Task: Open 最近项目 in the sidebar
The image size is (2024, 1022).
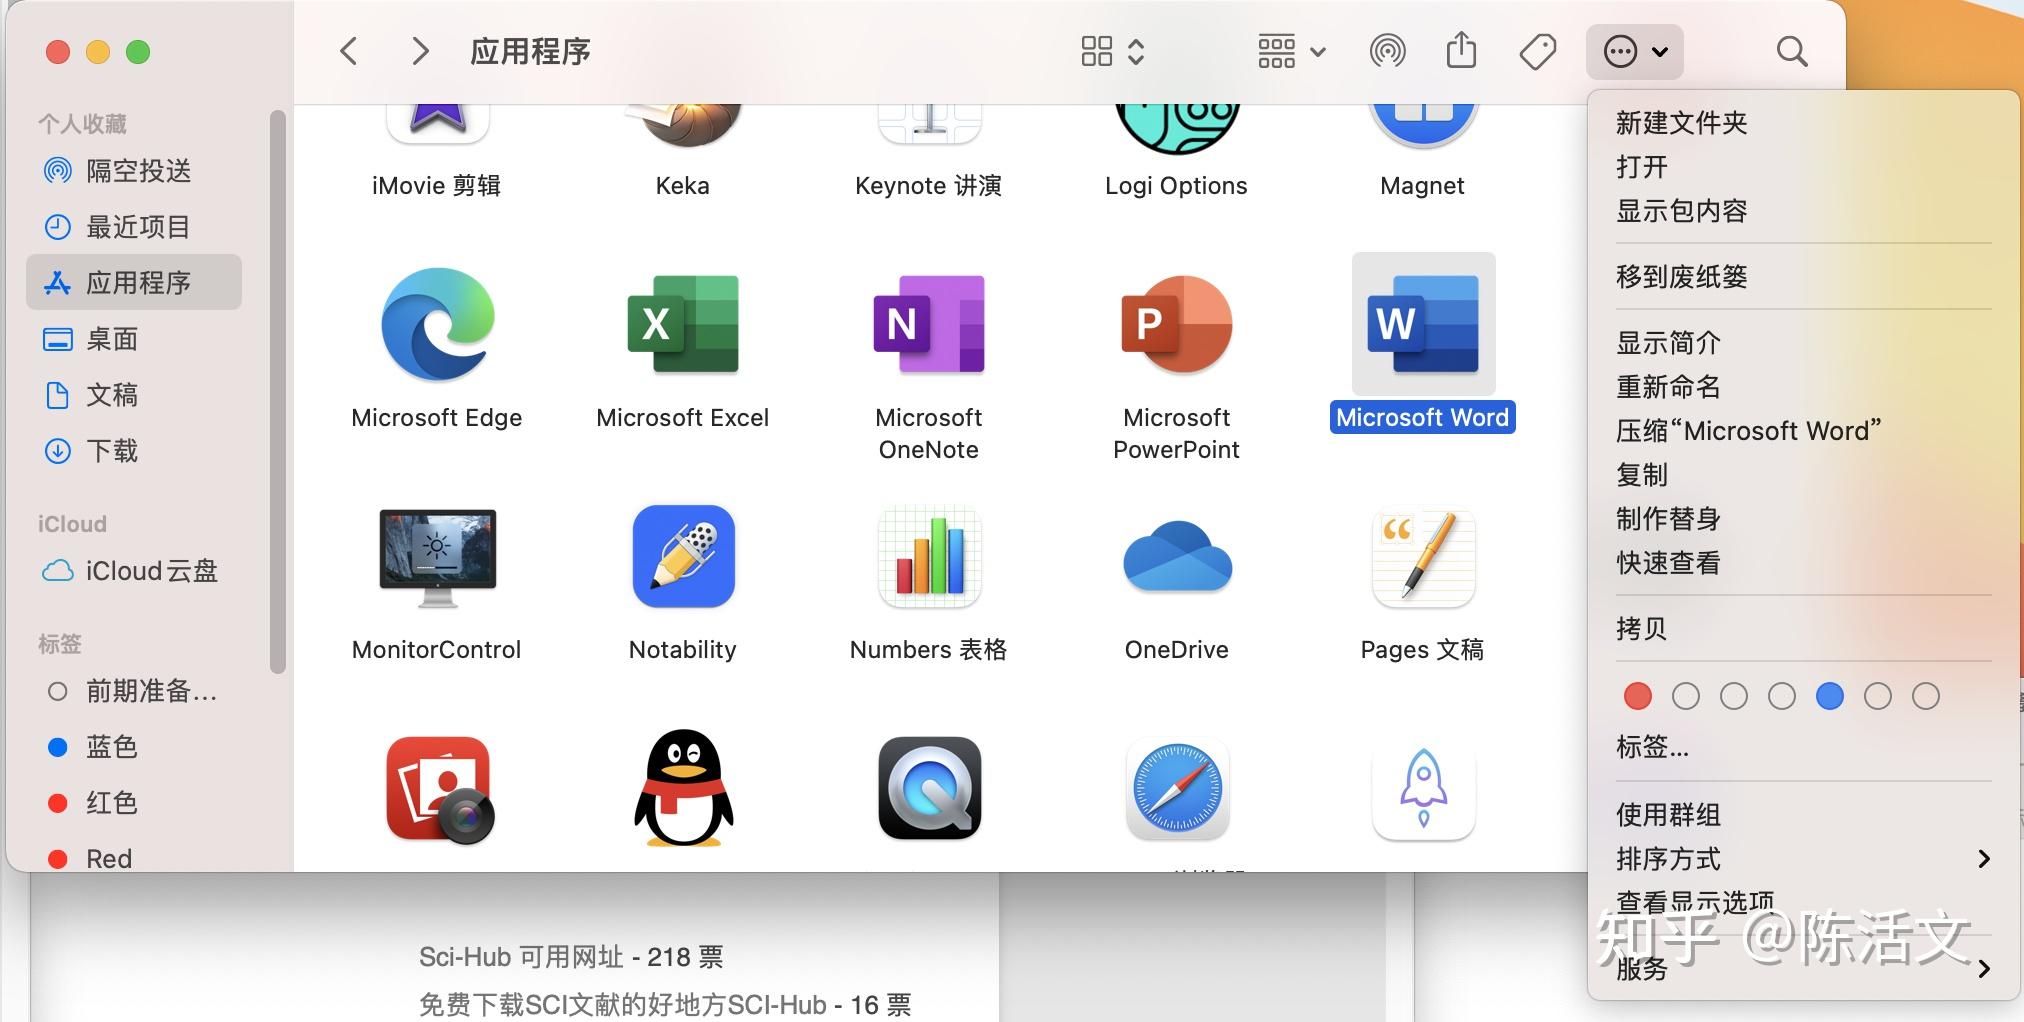Action: (134, 227)
